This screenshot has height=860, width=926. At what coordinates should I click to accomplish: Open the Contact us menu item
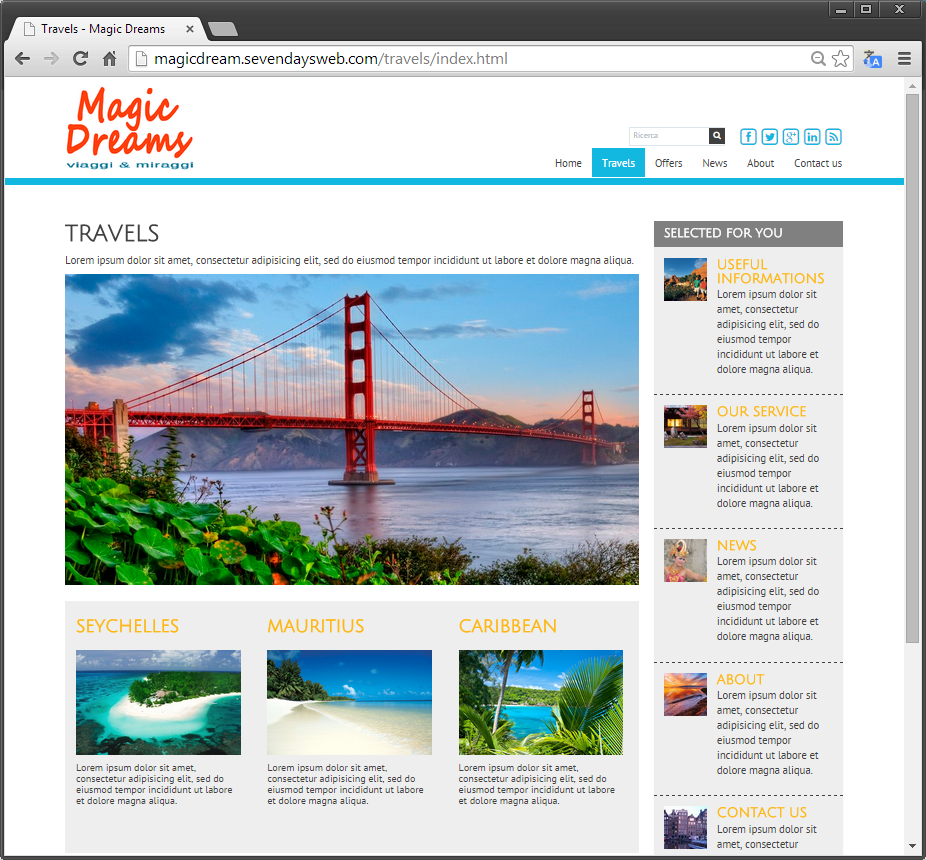point(818,163)
